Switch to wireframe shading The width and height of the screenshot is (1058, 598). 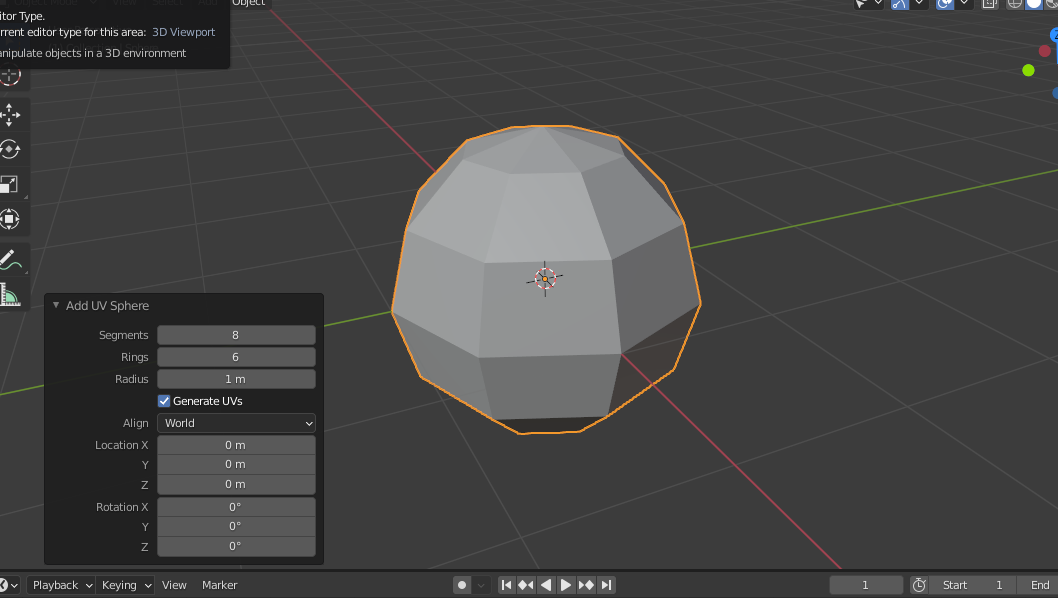click(x=1014, y=4)
